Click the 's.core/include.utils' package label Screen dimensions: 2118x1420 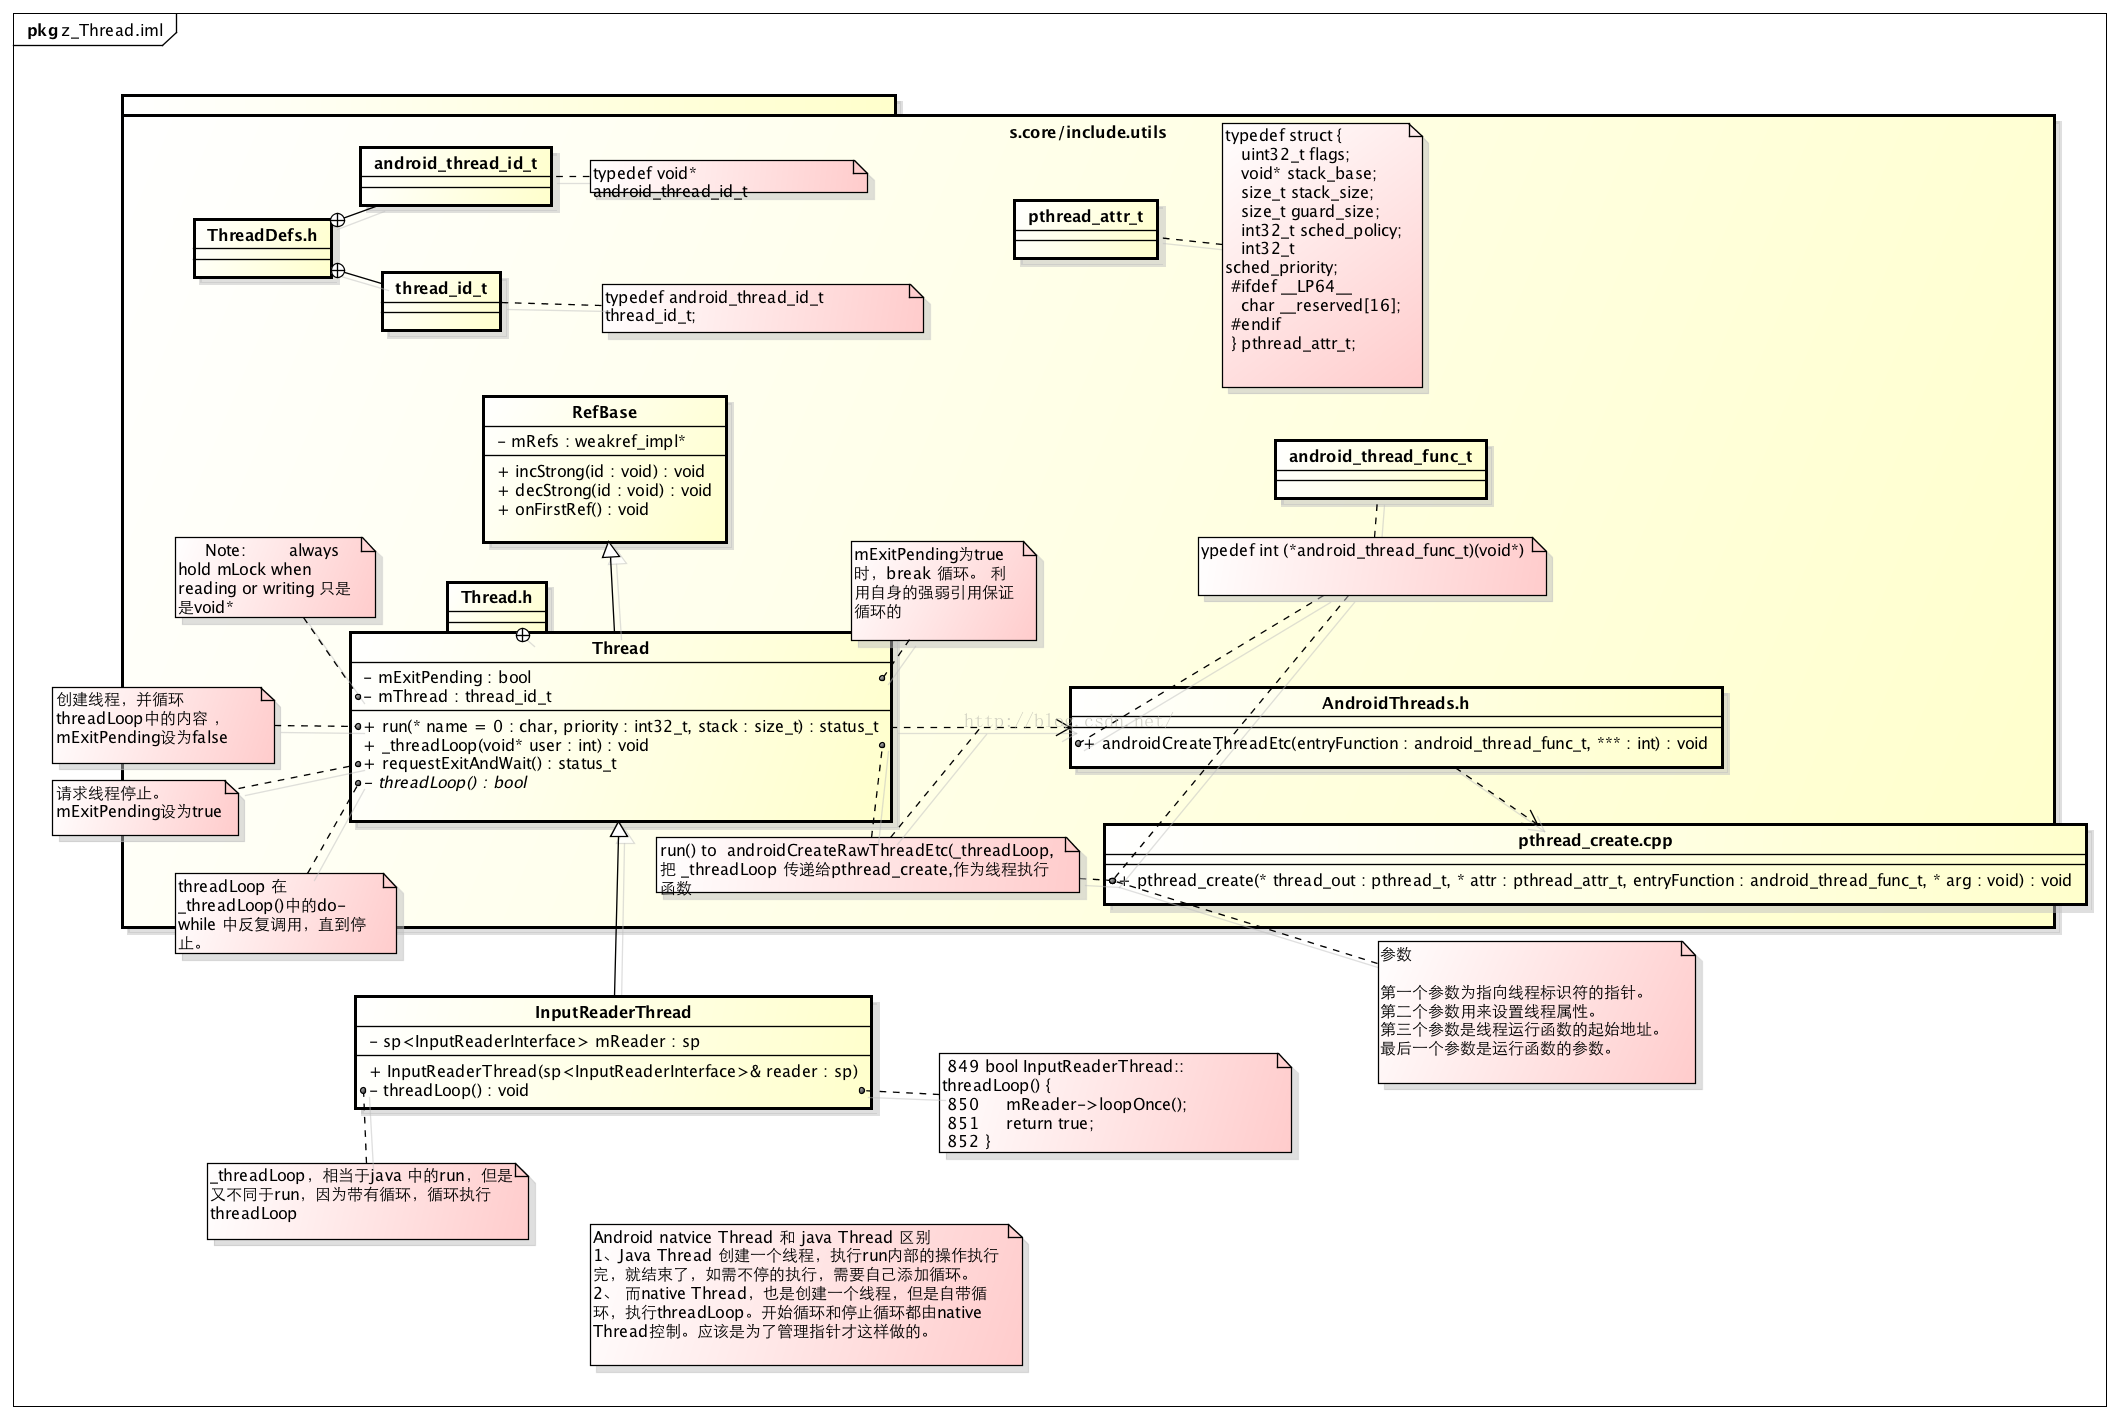1087,132
